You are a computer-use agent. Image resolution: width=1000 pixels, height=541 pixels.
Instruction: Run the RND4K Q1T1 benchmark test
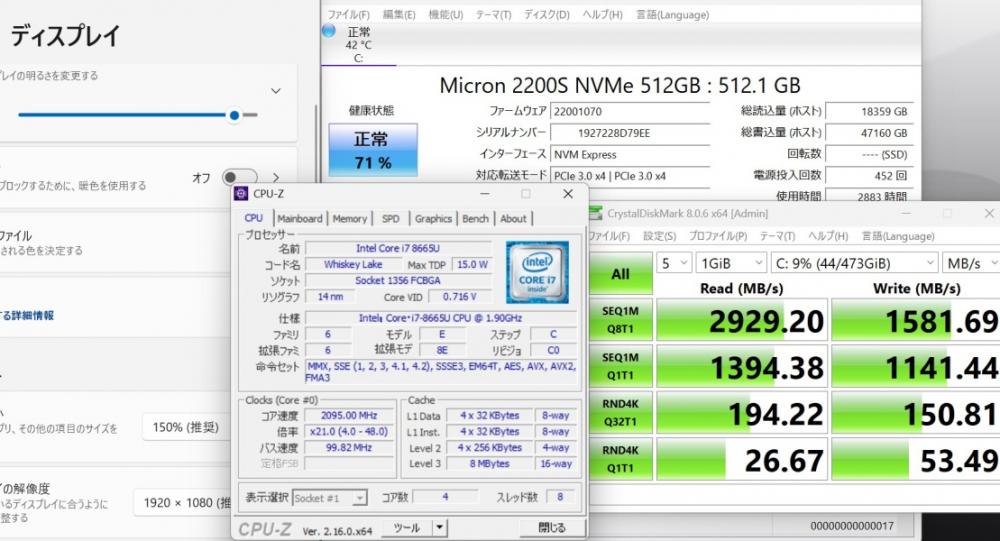[620, 459]
